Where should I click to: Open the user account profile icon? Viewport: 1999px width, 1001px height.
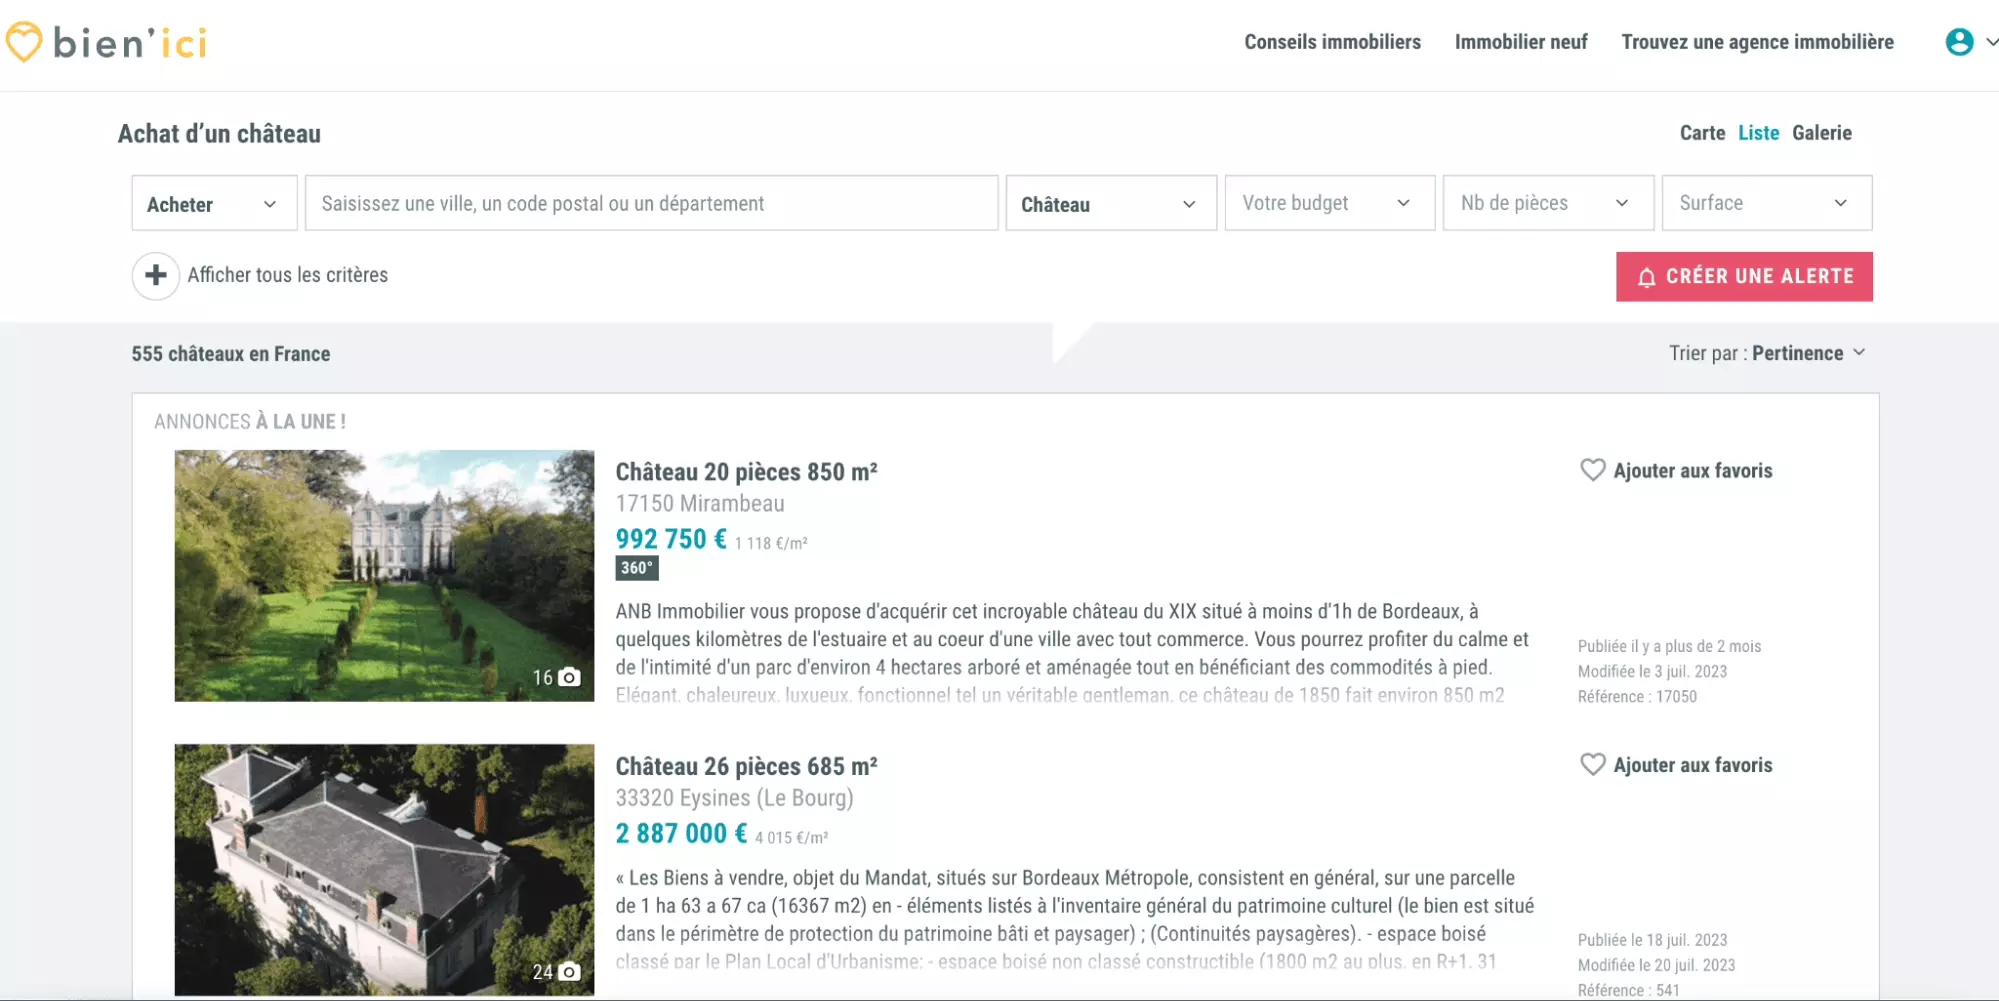pos(1959,42)
